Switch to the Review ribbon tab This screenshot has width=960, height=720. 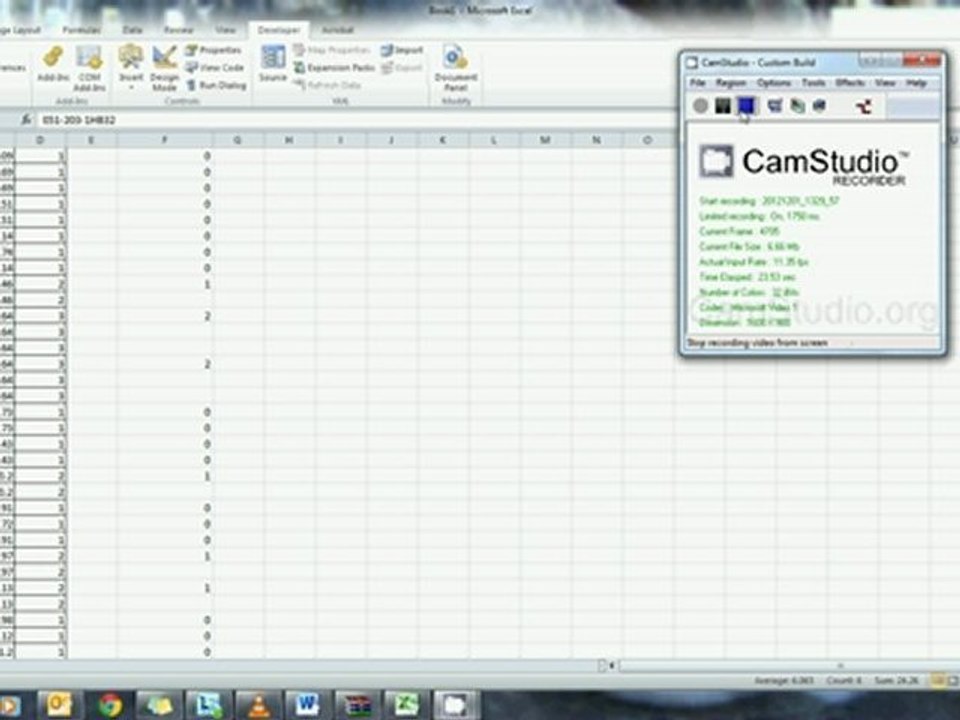(178, 29)
